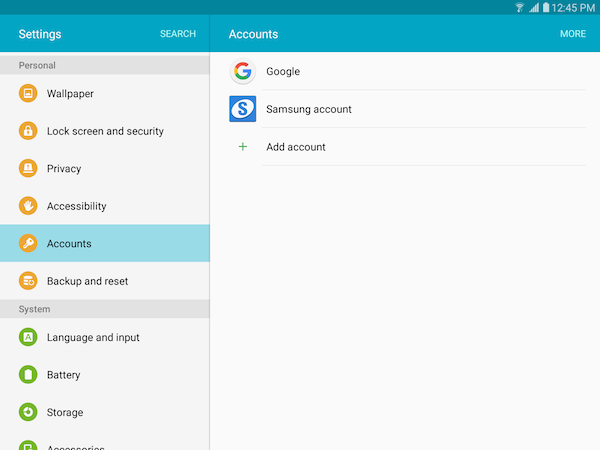Image resolution: width=600 pixels, height=450 pixels.
Task: Tap the Privacy icon
Action: 28,168
